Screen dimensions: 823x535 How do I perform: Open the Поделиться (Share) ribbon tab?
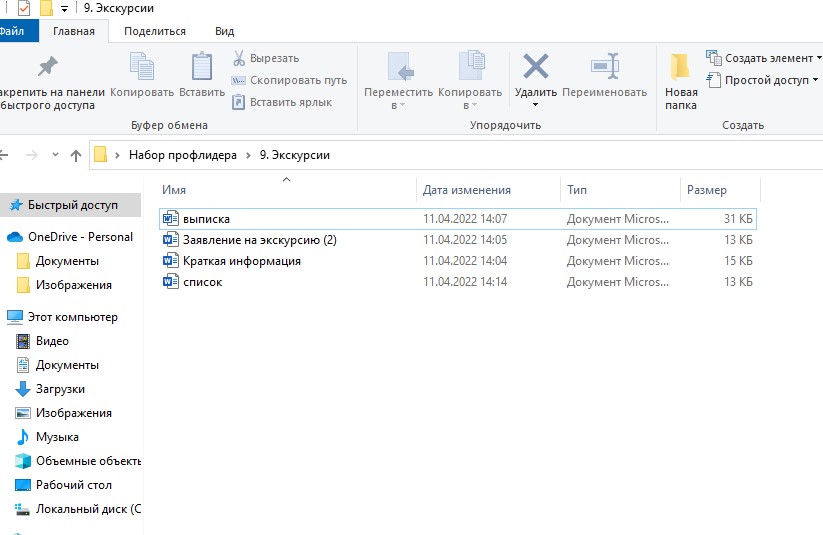pos(155,31)
